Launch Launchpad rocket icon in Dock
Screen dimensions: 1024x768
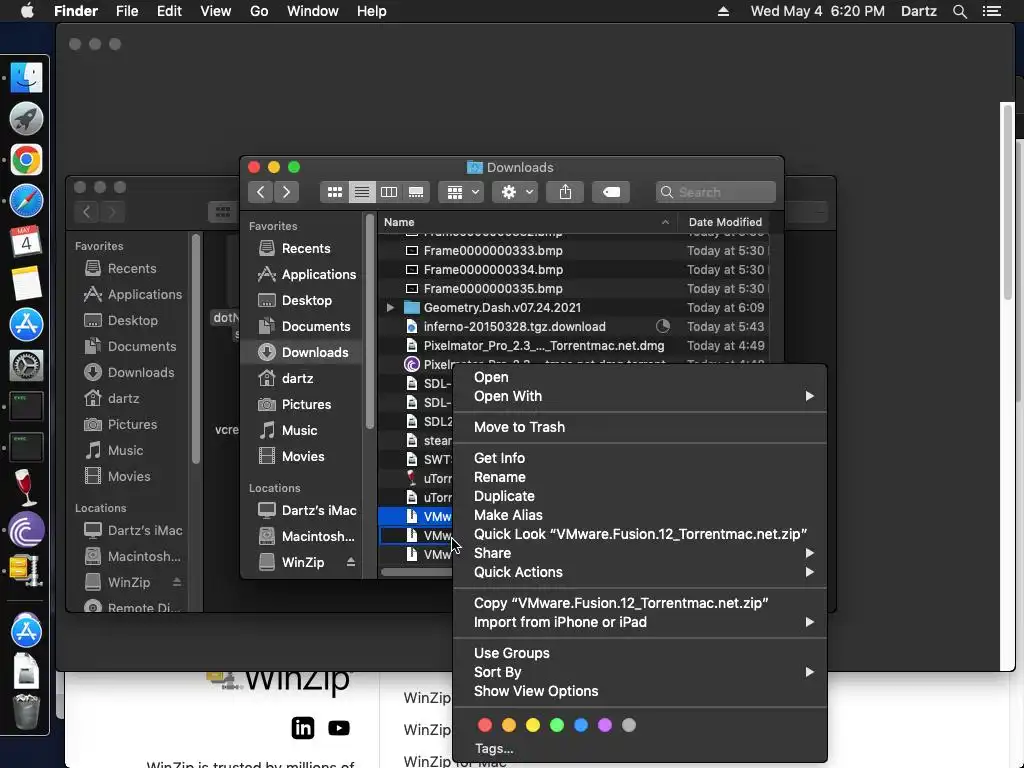pyautogui.click(x=26, y=119)
